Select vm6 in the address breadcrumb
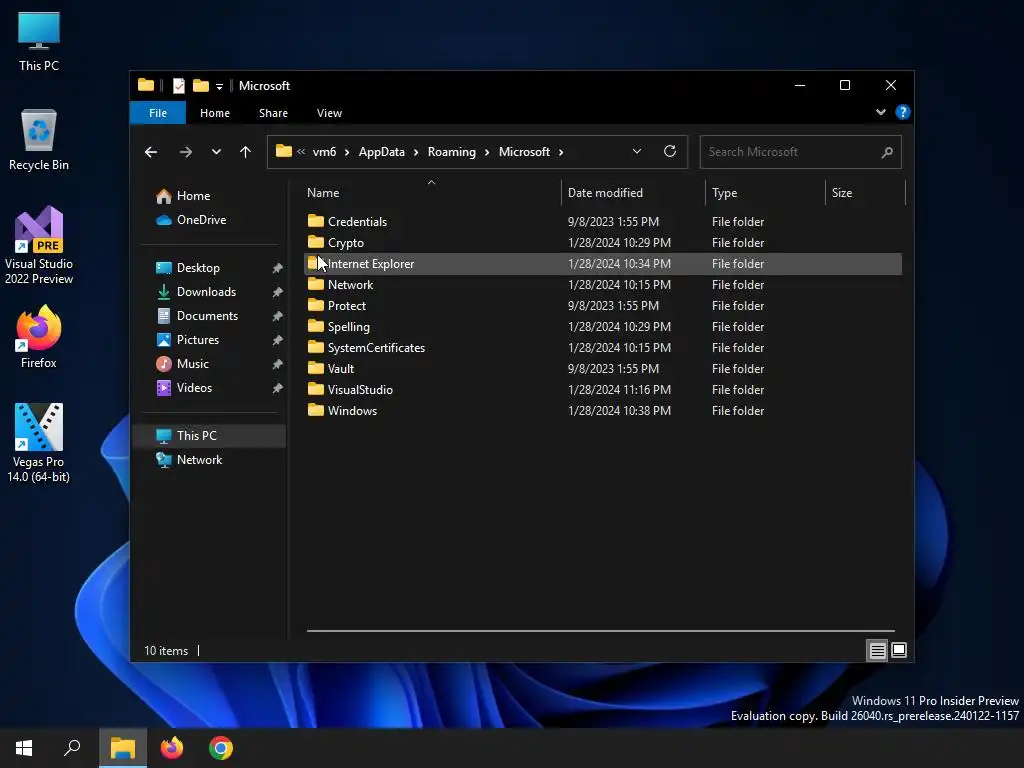 325,152
